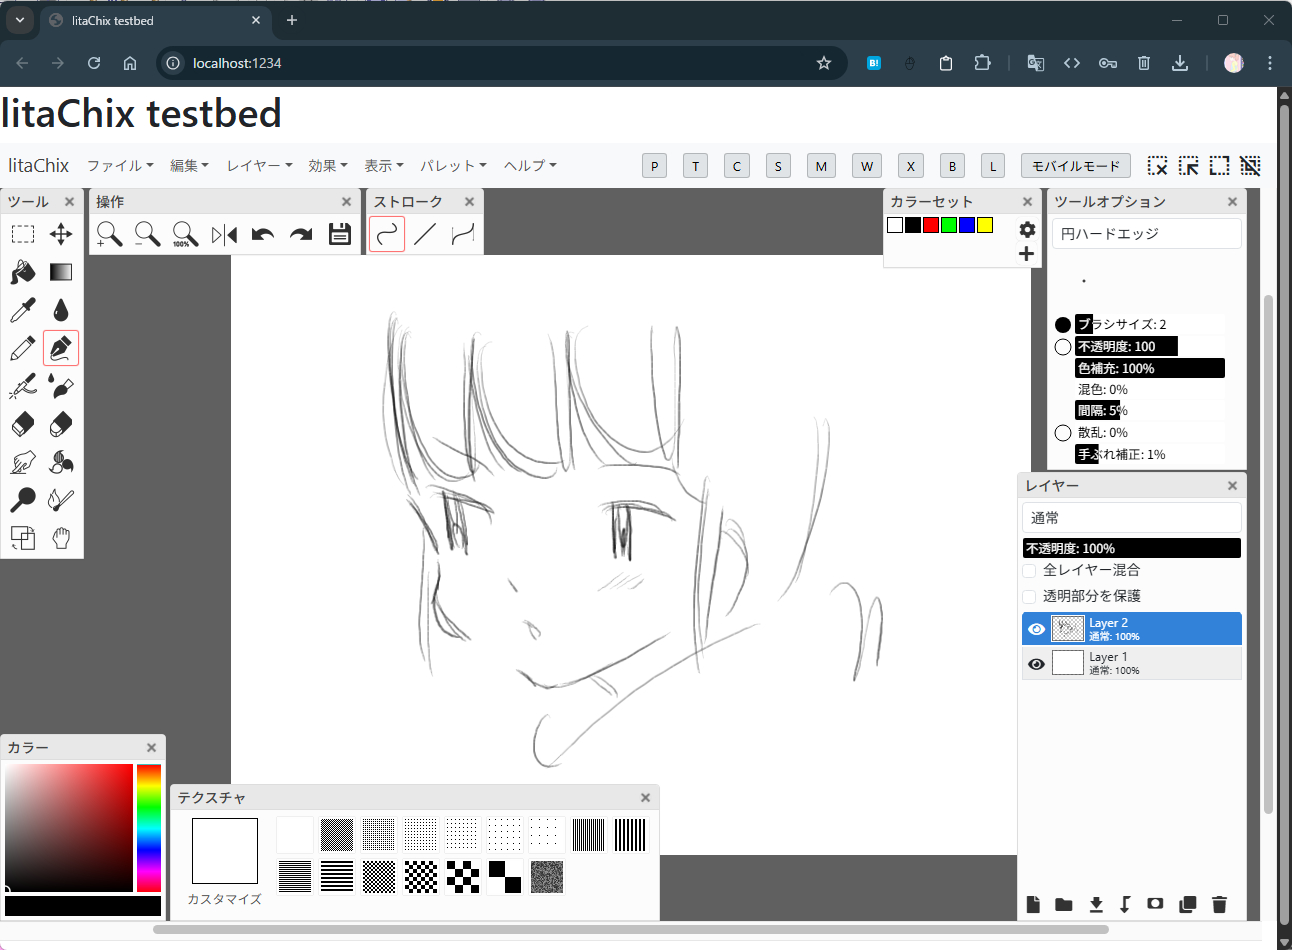This screenshot has height=950, width=1292.
Task: Open the 円ハードエッジ brush dropdown
Action: click(1146, 234)
